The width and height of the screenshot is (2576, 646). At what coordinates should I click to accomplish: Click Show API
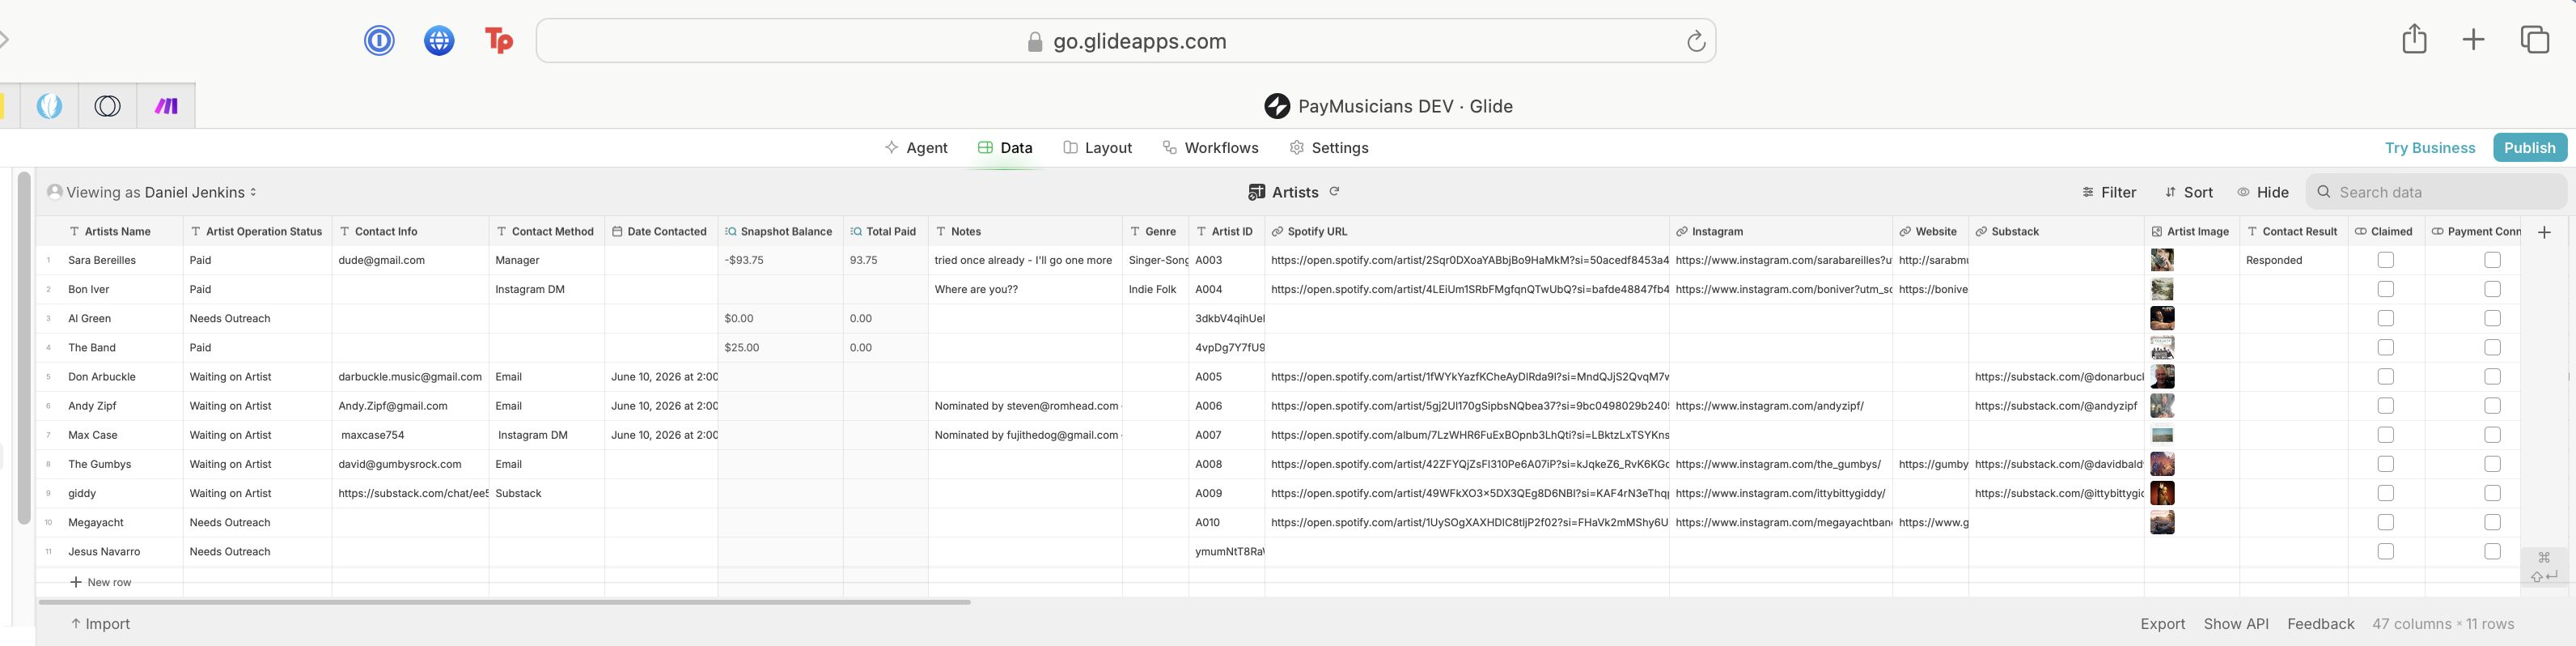point(2236,624)
